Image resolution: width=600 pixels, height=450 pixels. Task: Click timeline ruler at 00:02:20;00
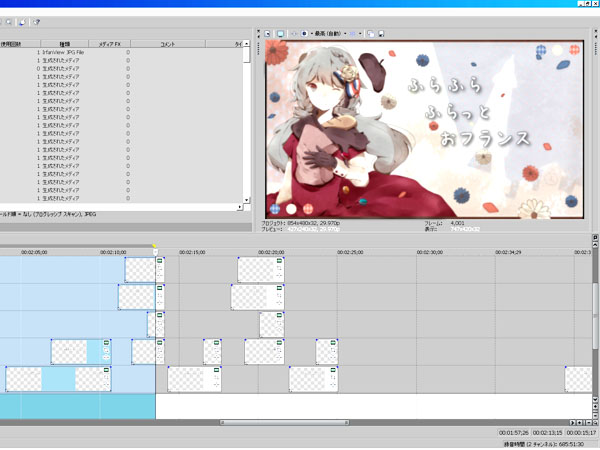pyautogui.click(x=271, y=252)
